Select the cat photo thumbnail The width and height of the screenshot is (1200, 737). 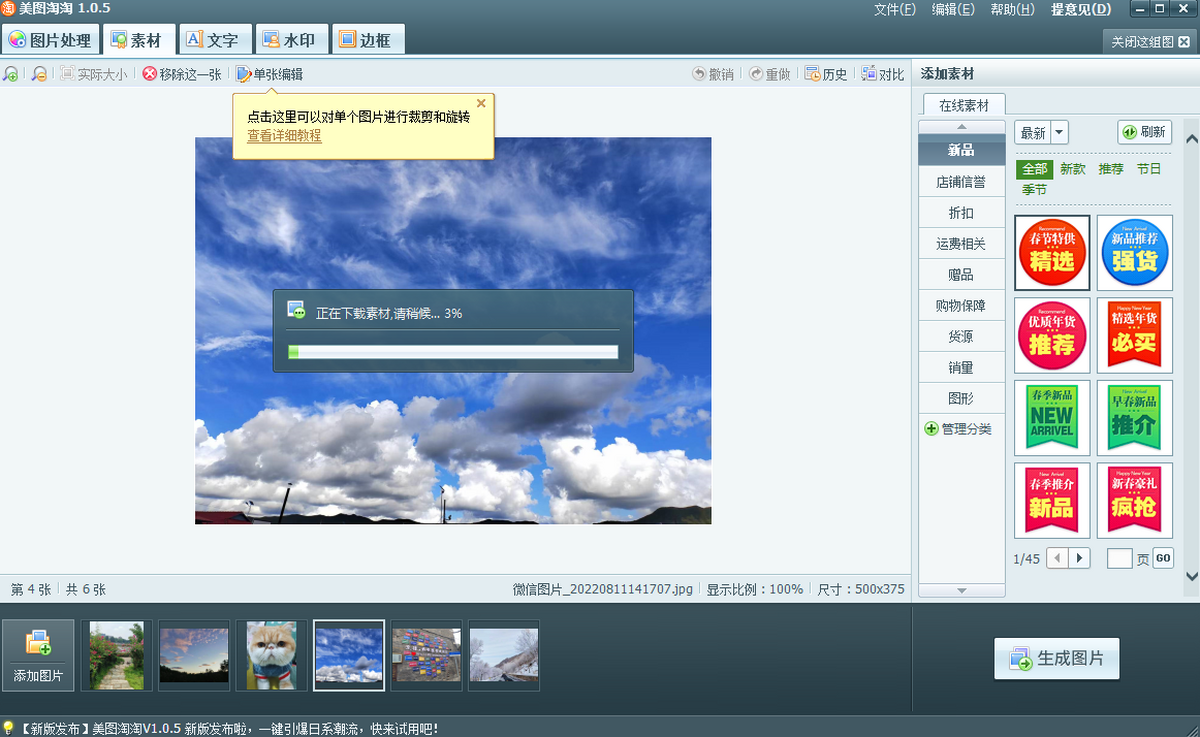click(271, 655)
